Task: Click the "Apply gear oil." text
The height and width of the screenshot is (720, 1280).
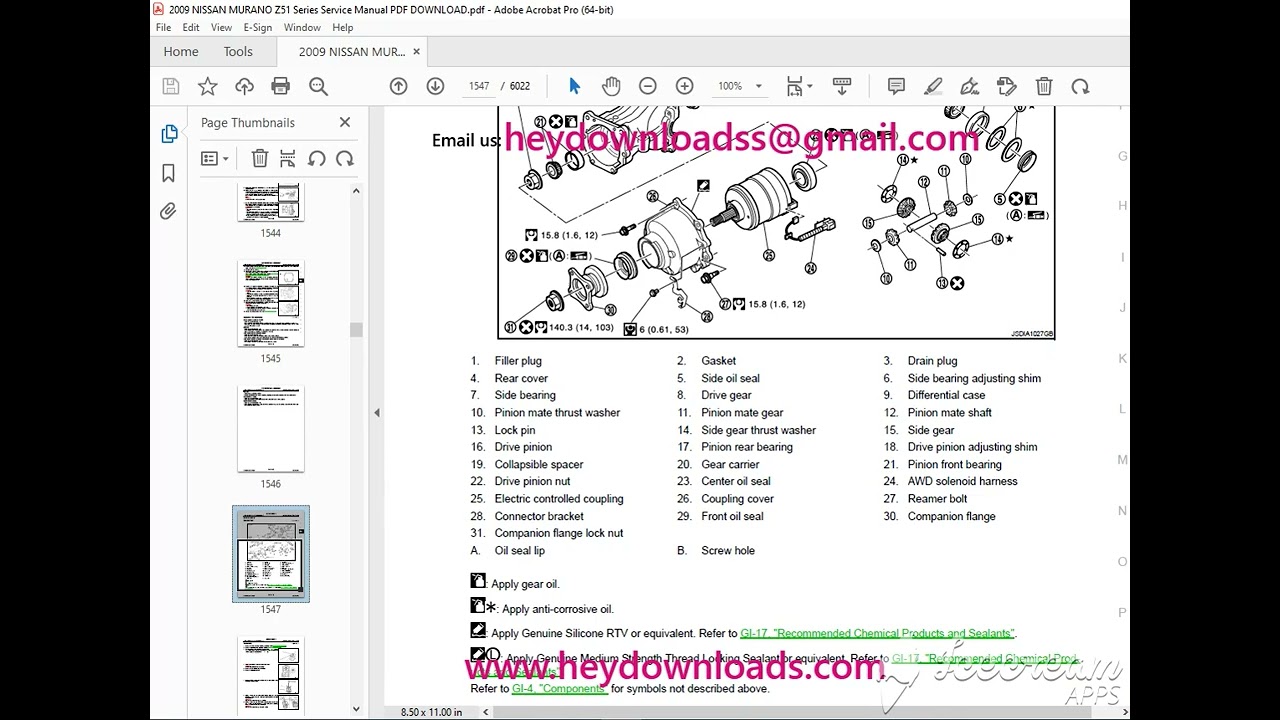Action: click(525, 584)
